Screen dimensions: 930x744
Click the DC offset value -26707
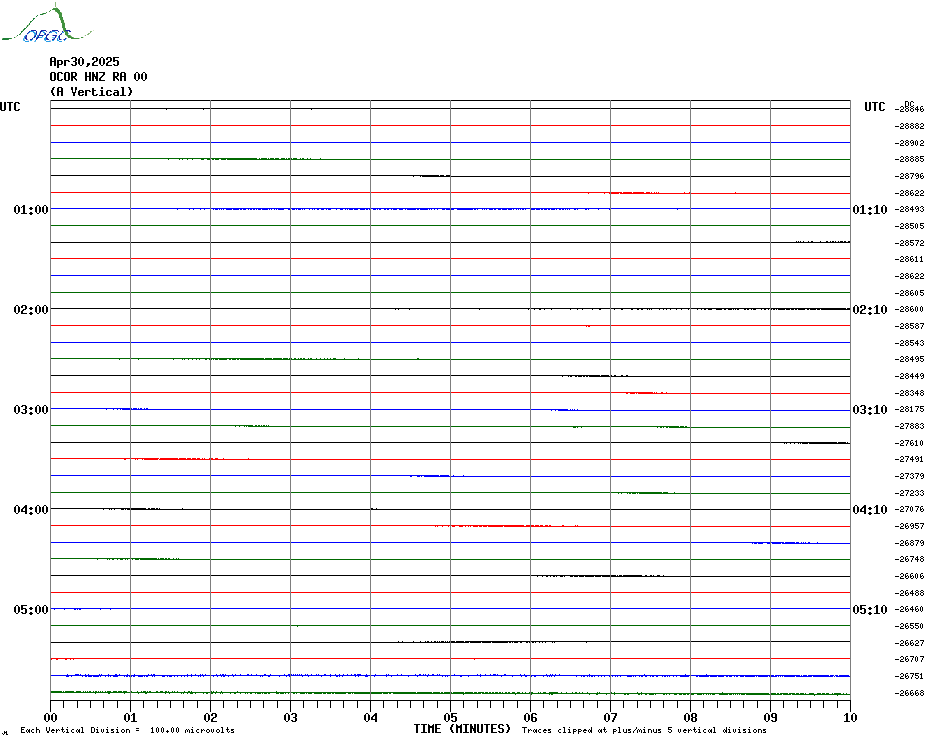point(909,660)
